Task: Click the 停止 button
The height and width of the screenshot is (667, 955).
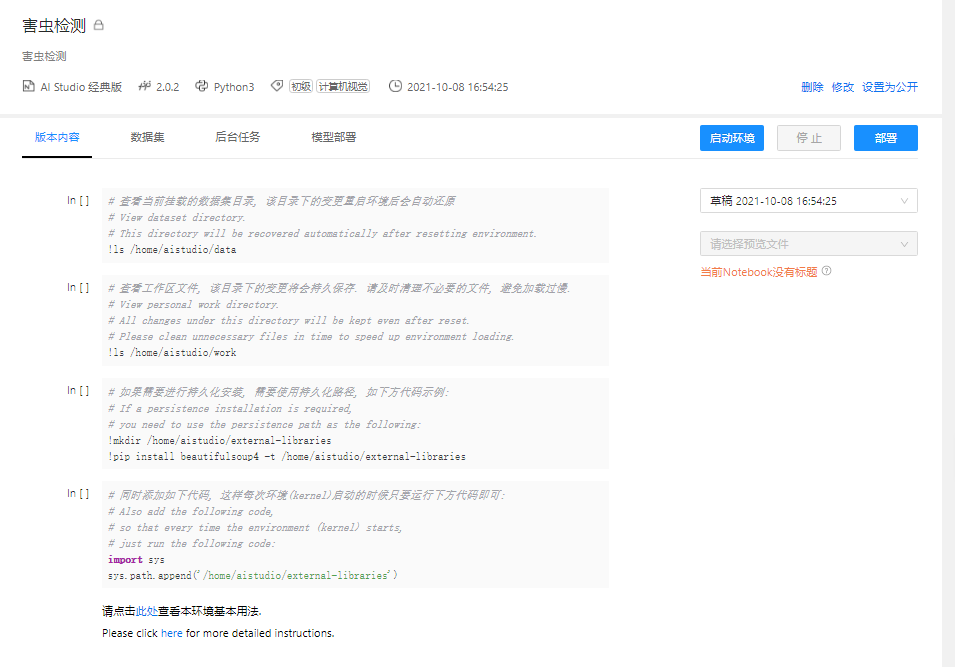Action: click(x=809, y=138)
